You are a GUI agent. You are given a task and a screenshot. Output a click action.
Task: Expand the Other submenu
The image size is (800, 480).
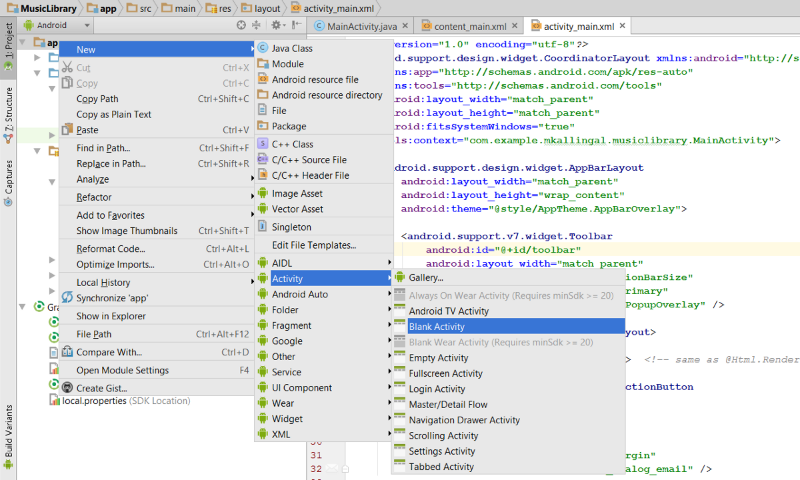pyautogui.click(x=324, y=357)
